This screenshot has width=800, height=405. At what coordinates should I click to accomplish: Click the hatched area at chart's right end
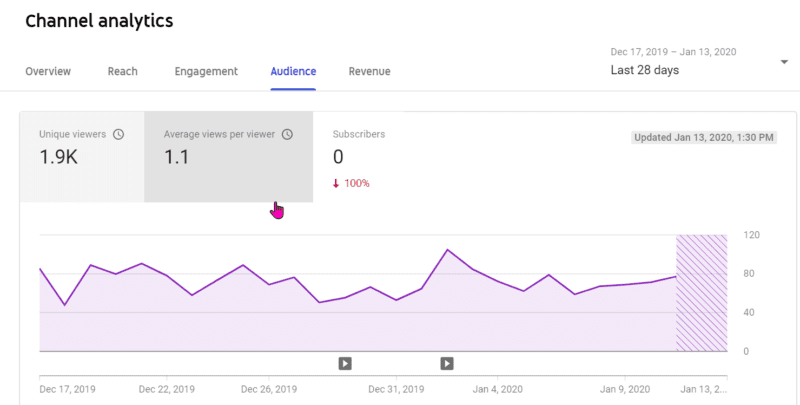coord(702,293)
